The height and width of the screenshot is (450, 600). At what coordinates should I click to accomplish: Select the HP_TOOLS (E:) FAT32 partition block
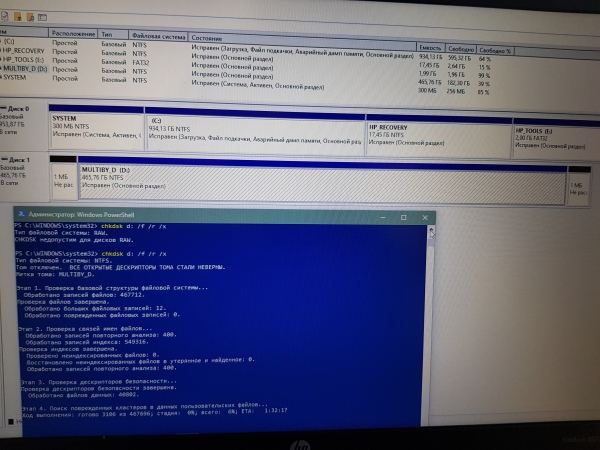pyautogui.click(x=550, y=130)
